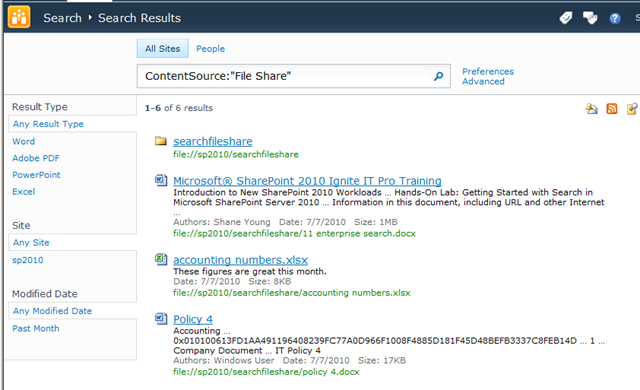Open the Preferences link
The height and width of the screenshot is (390, 640).
click(488, 71)
